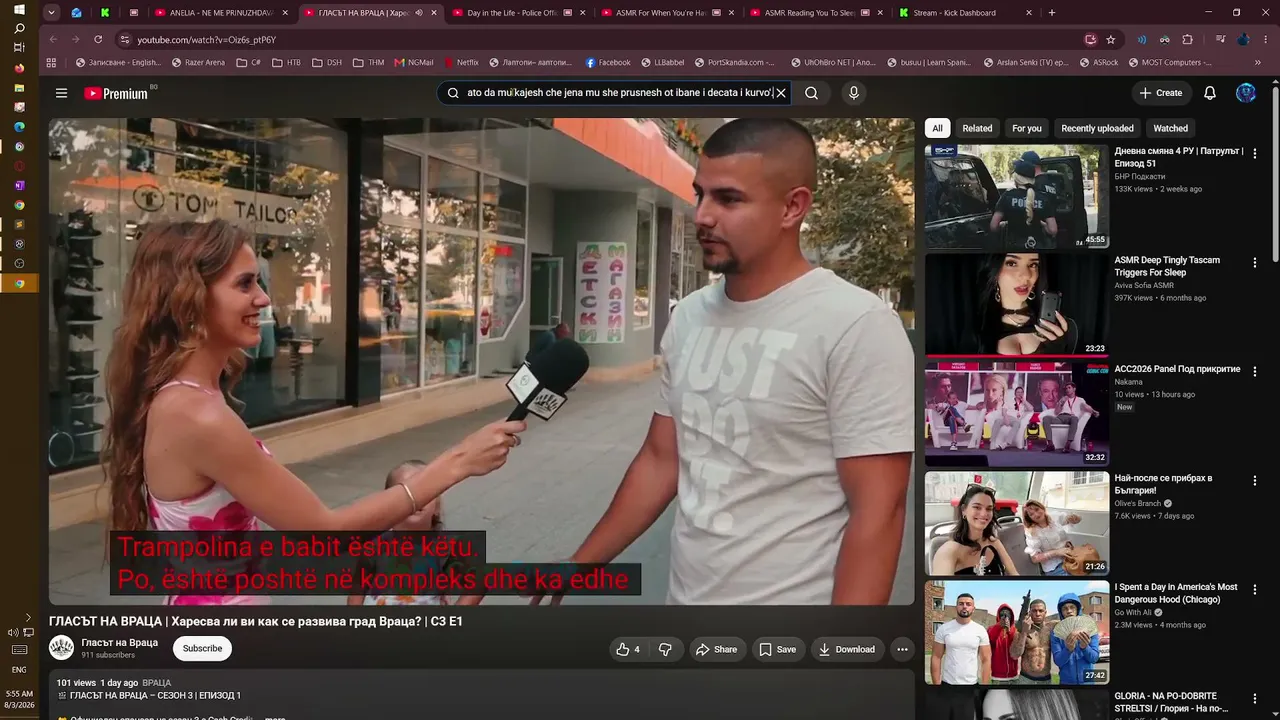Open the YouTube account avatar menu

point(1246,93)
